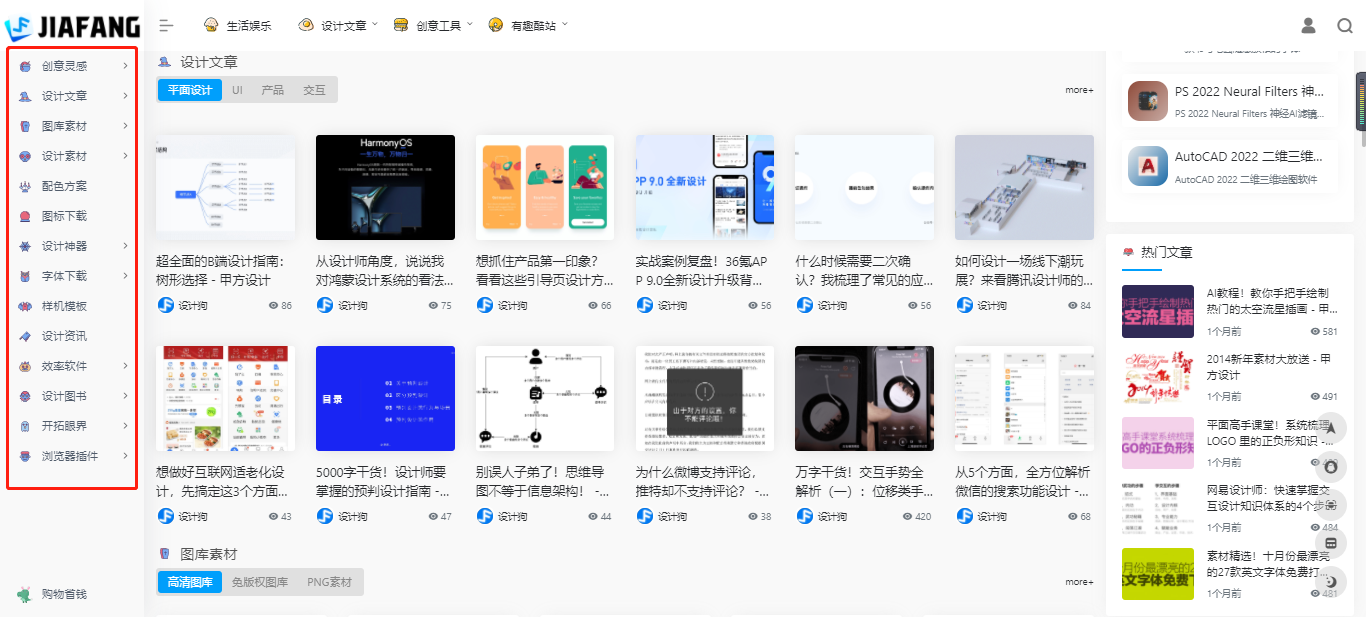Toggle the sidebar collapse hamburger icon
Screen dimensions: 1366x617
pos(167,26)
